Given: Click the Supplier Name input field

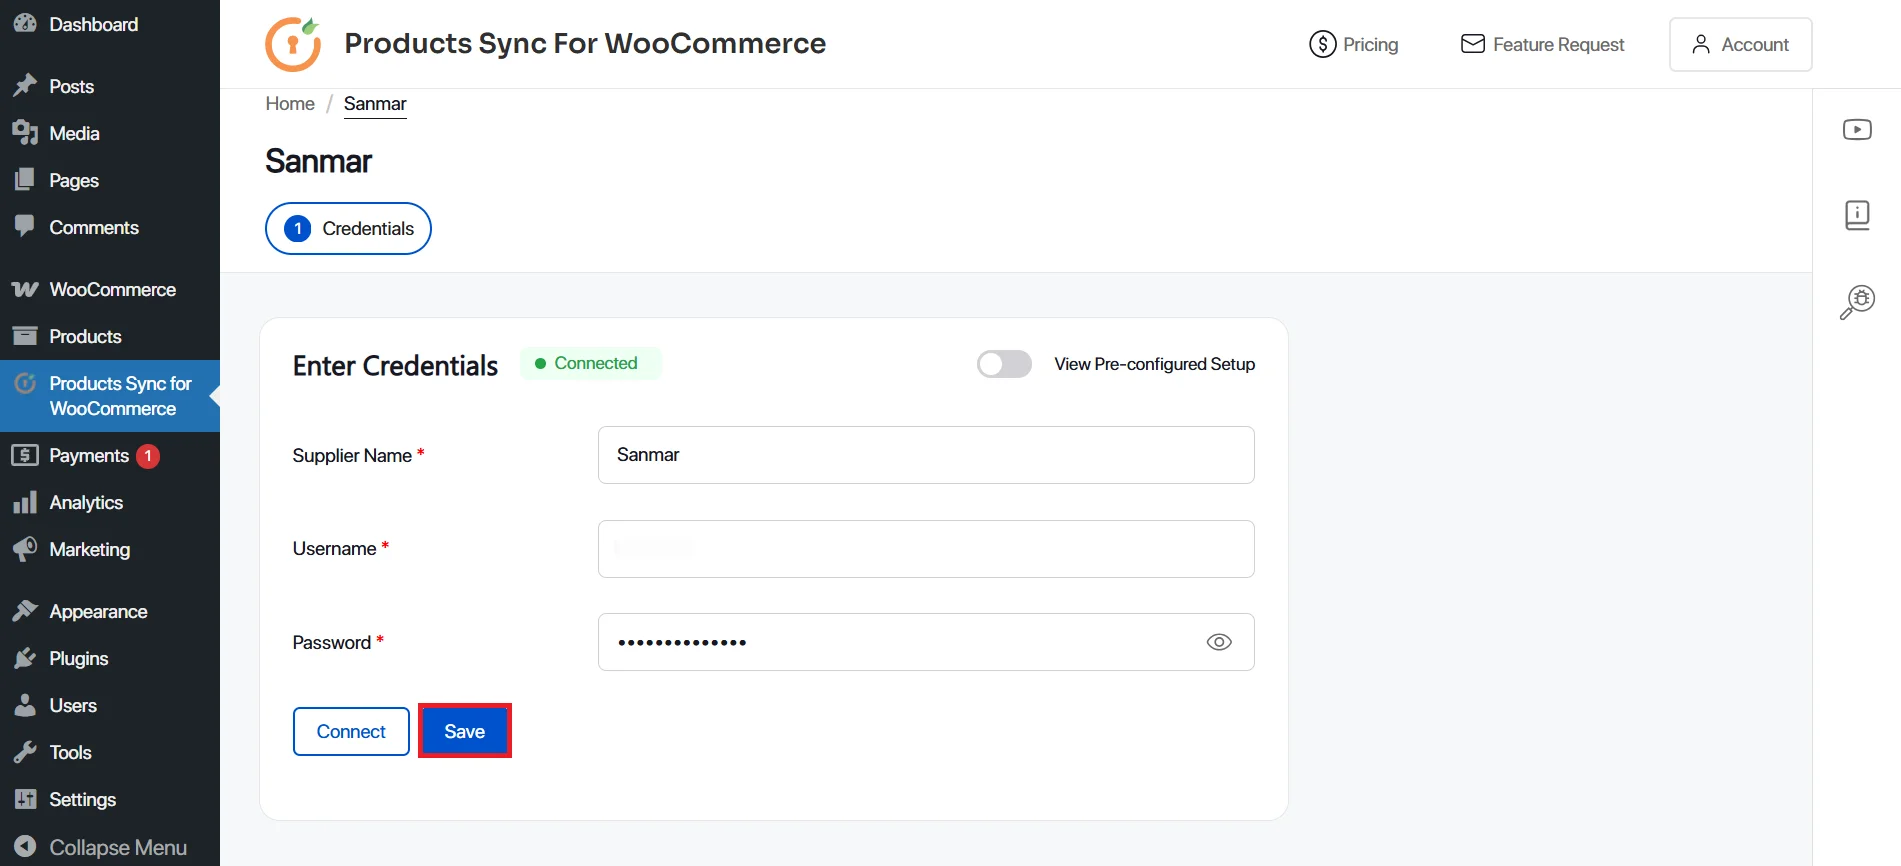Looking at the screenshot, I should coord(925,455).
